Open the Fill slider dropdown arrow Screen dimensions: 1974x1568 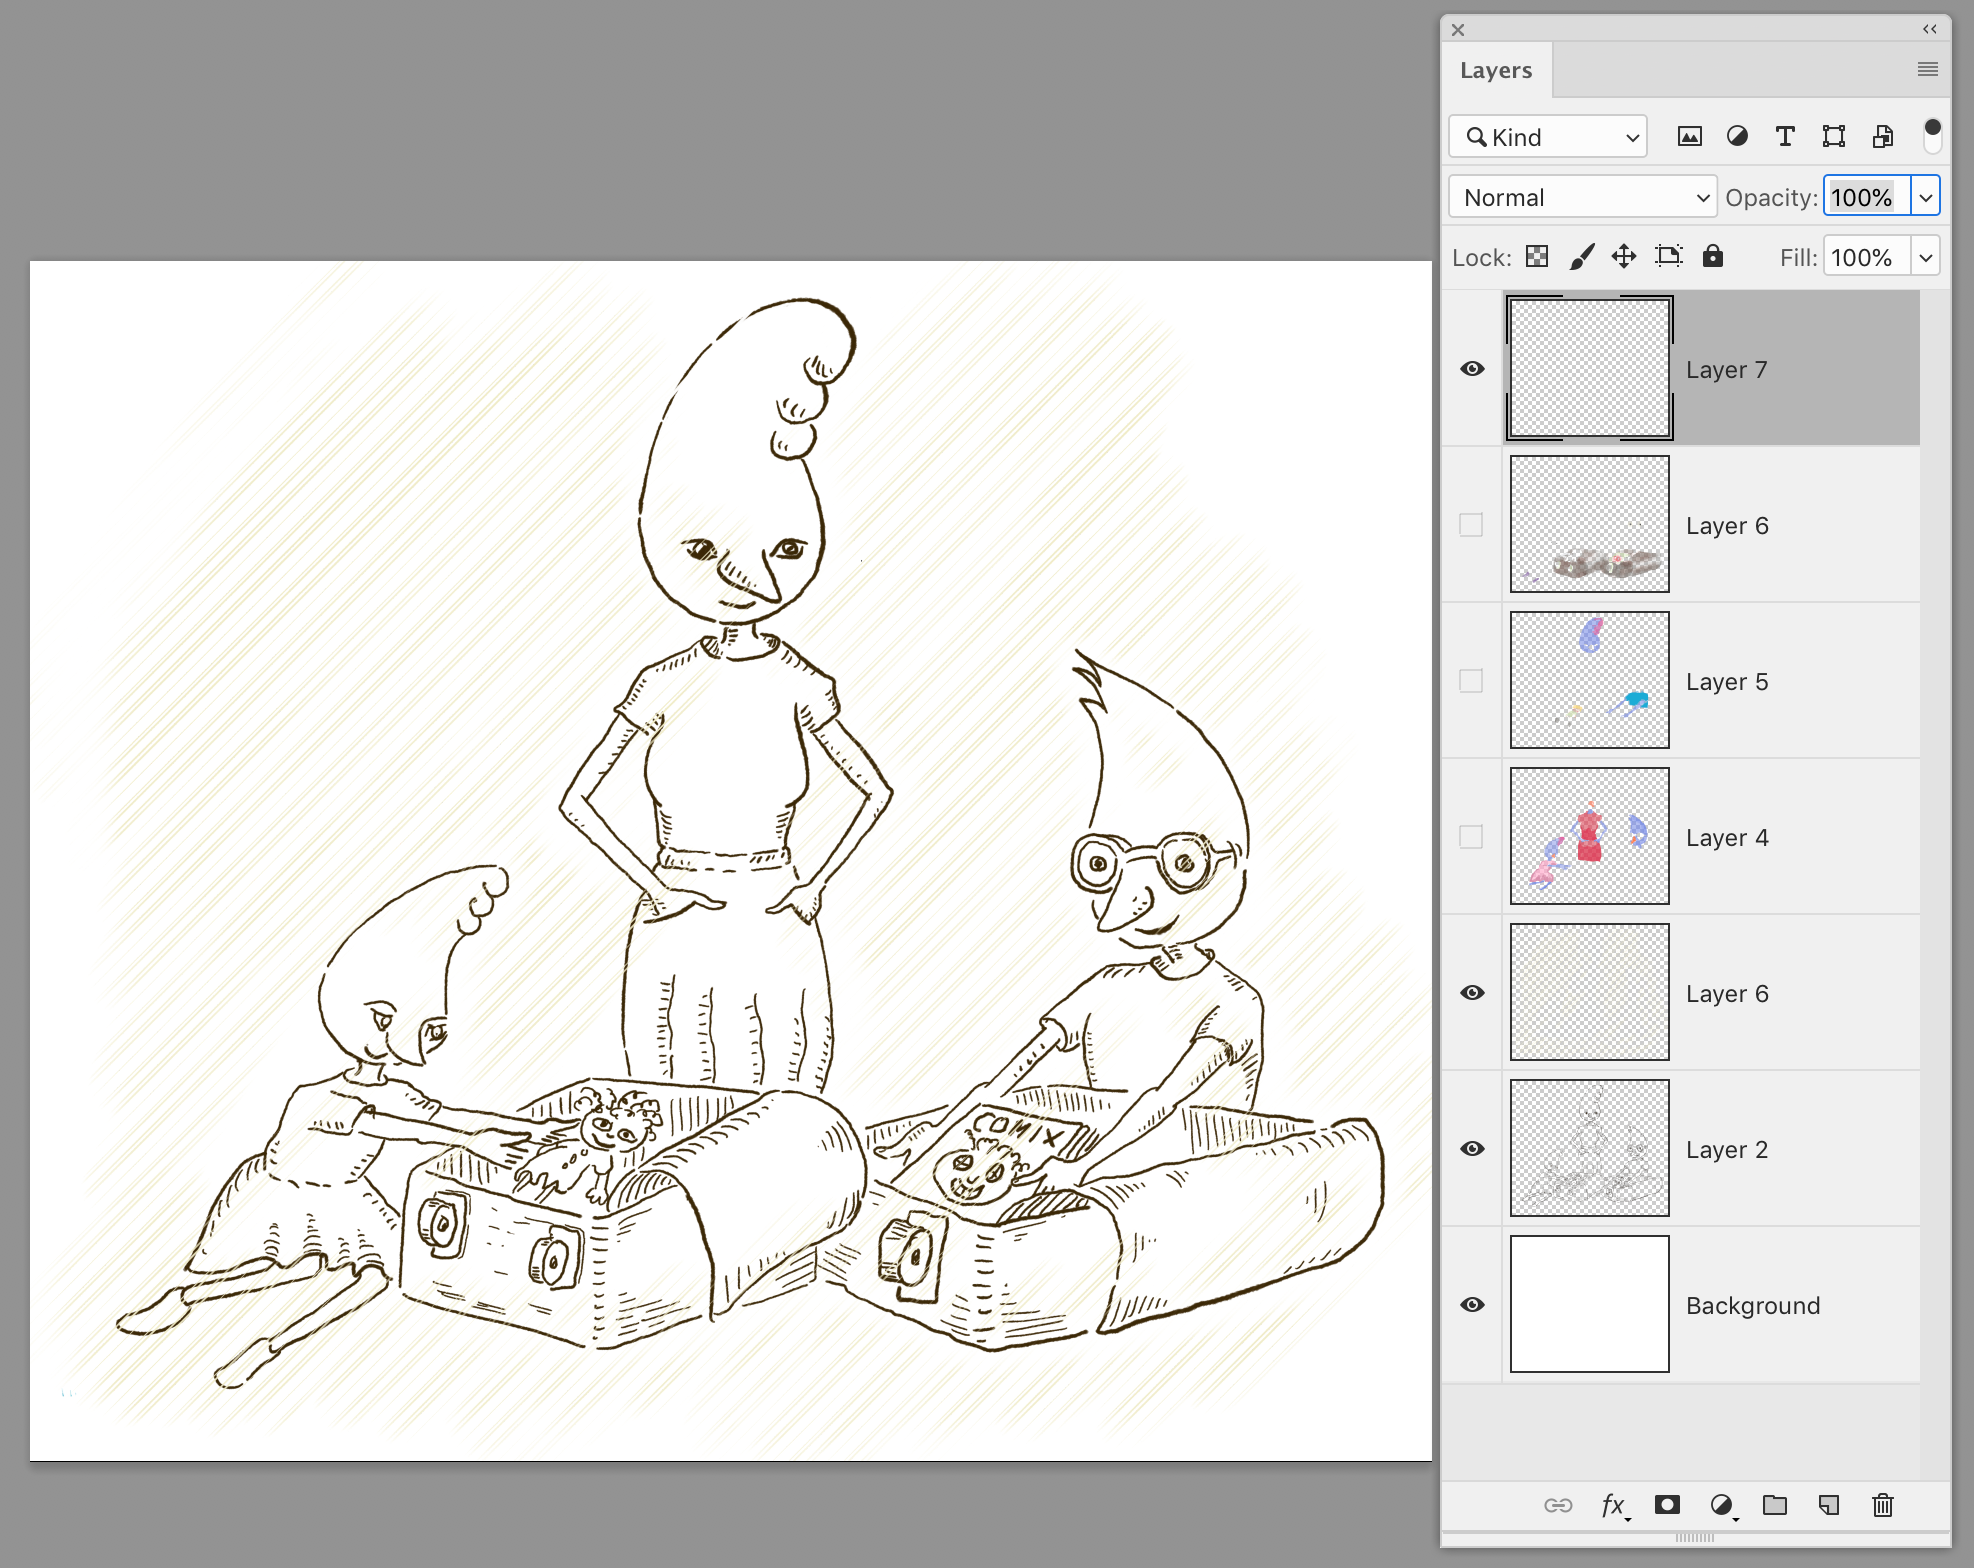[x=1926, y=257]
